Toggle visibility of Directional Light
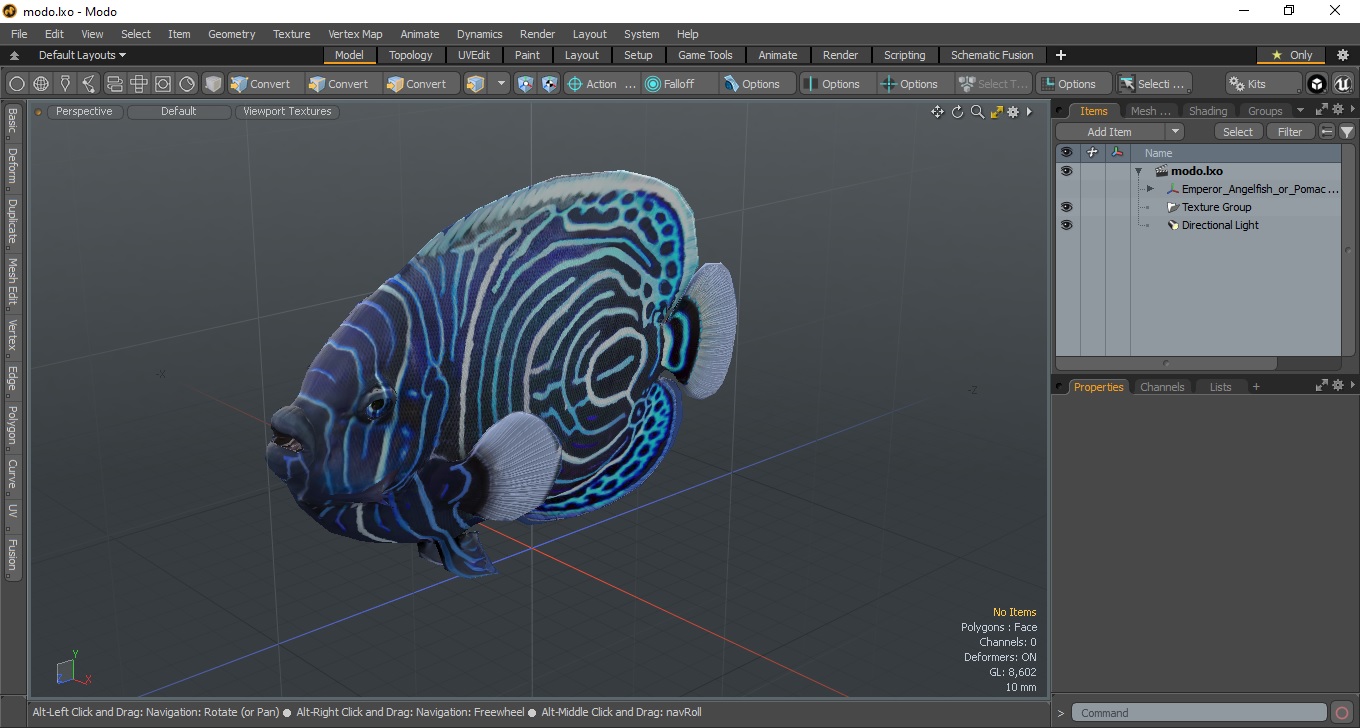The image size is (1360, 728). click(x=1066, y=225)
